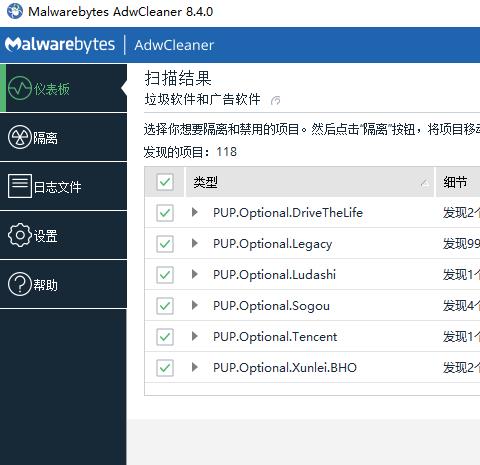The image size is (480, 465).
Task: Sort by the 类型 column header
Action: tap(310, 182)
